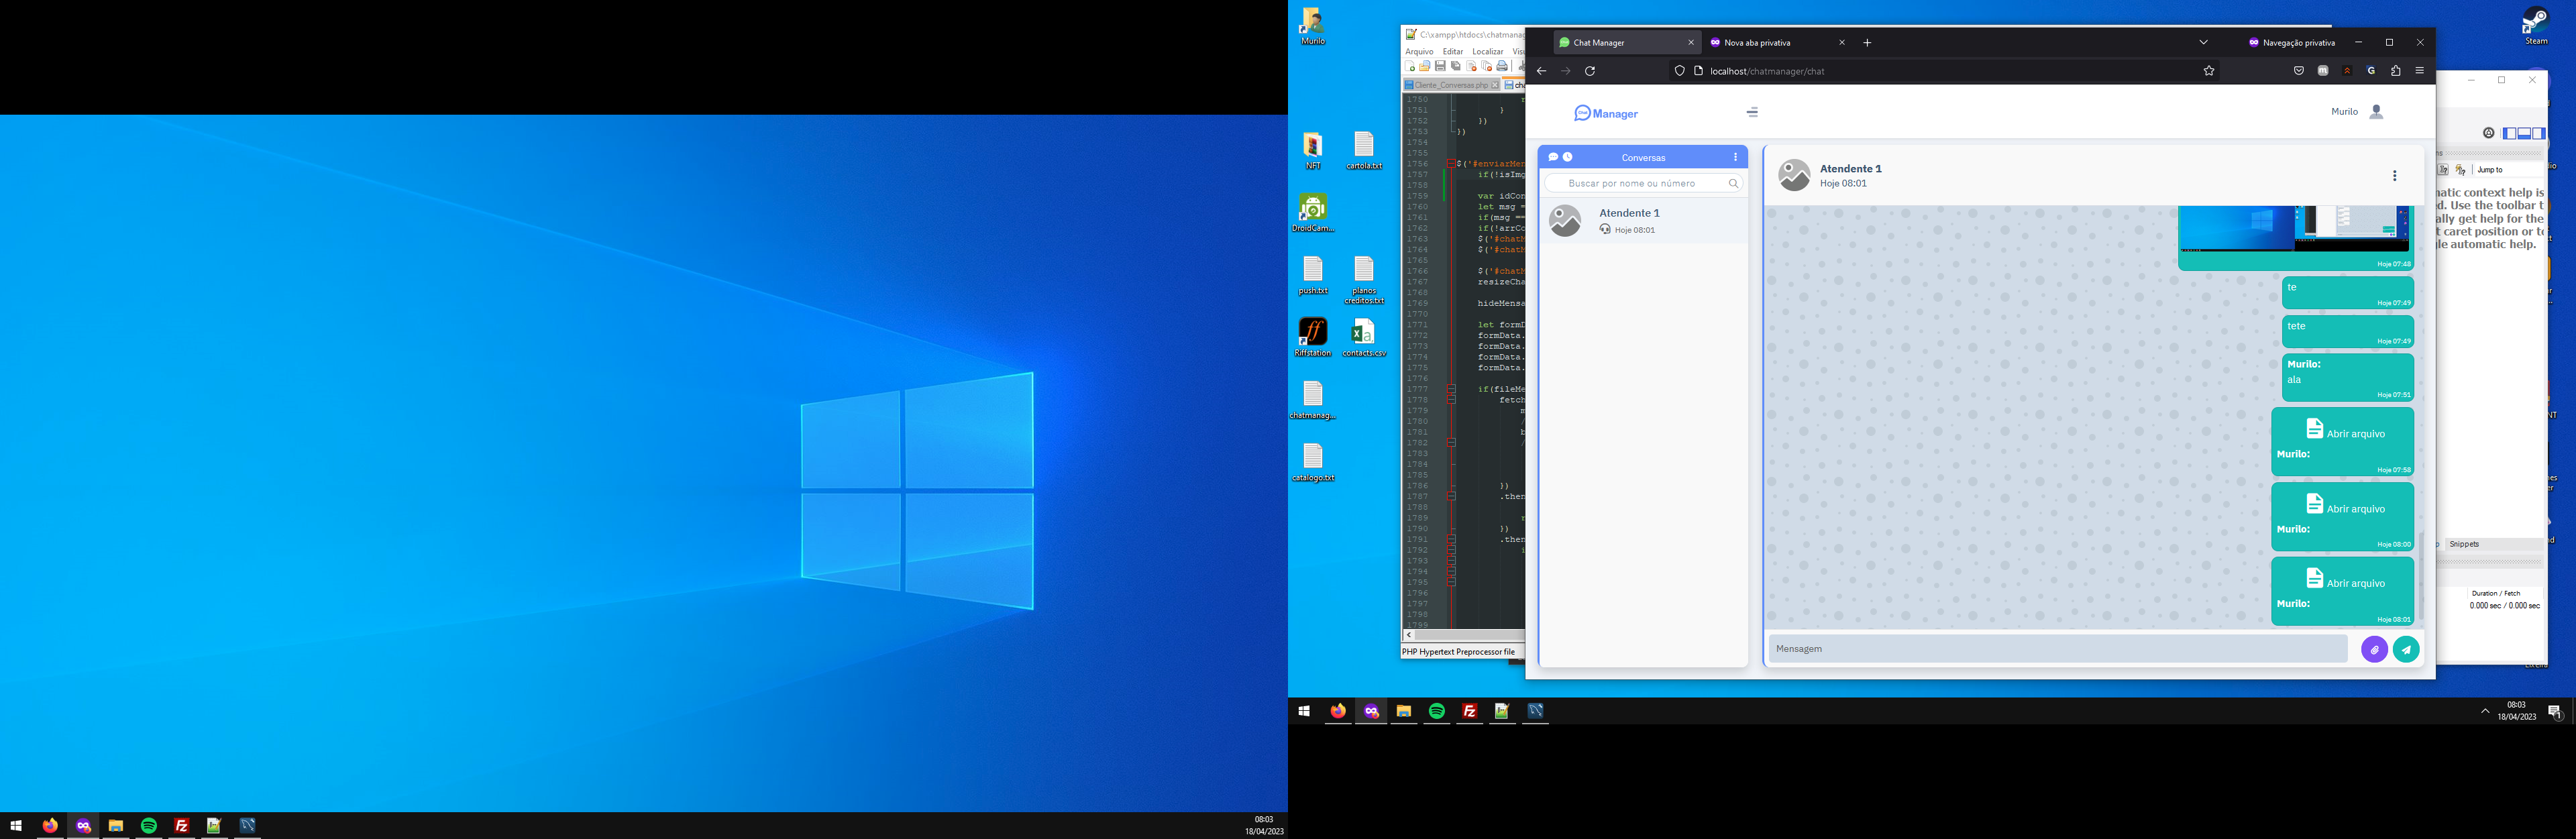Image resolution: width=2576 pixels, height=839 pixels.
Task: Click the tracking protection shield icon
Action: pyautogui.click(x=1680, y=71)
